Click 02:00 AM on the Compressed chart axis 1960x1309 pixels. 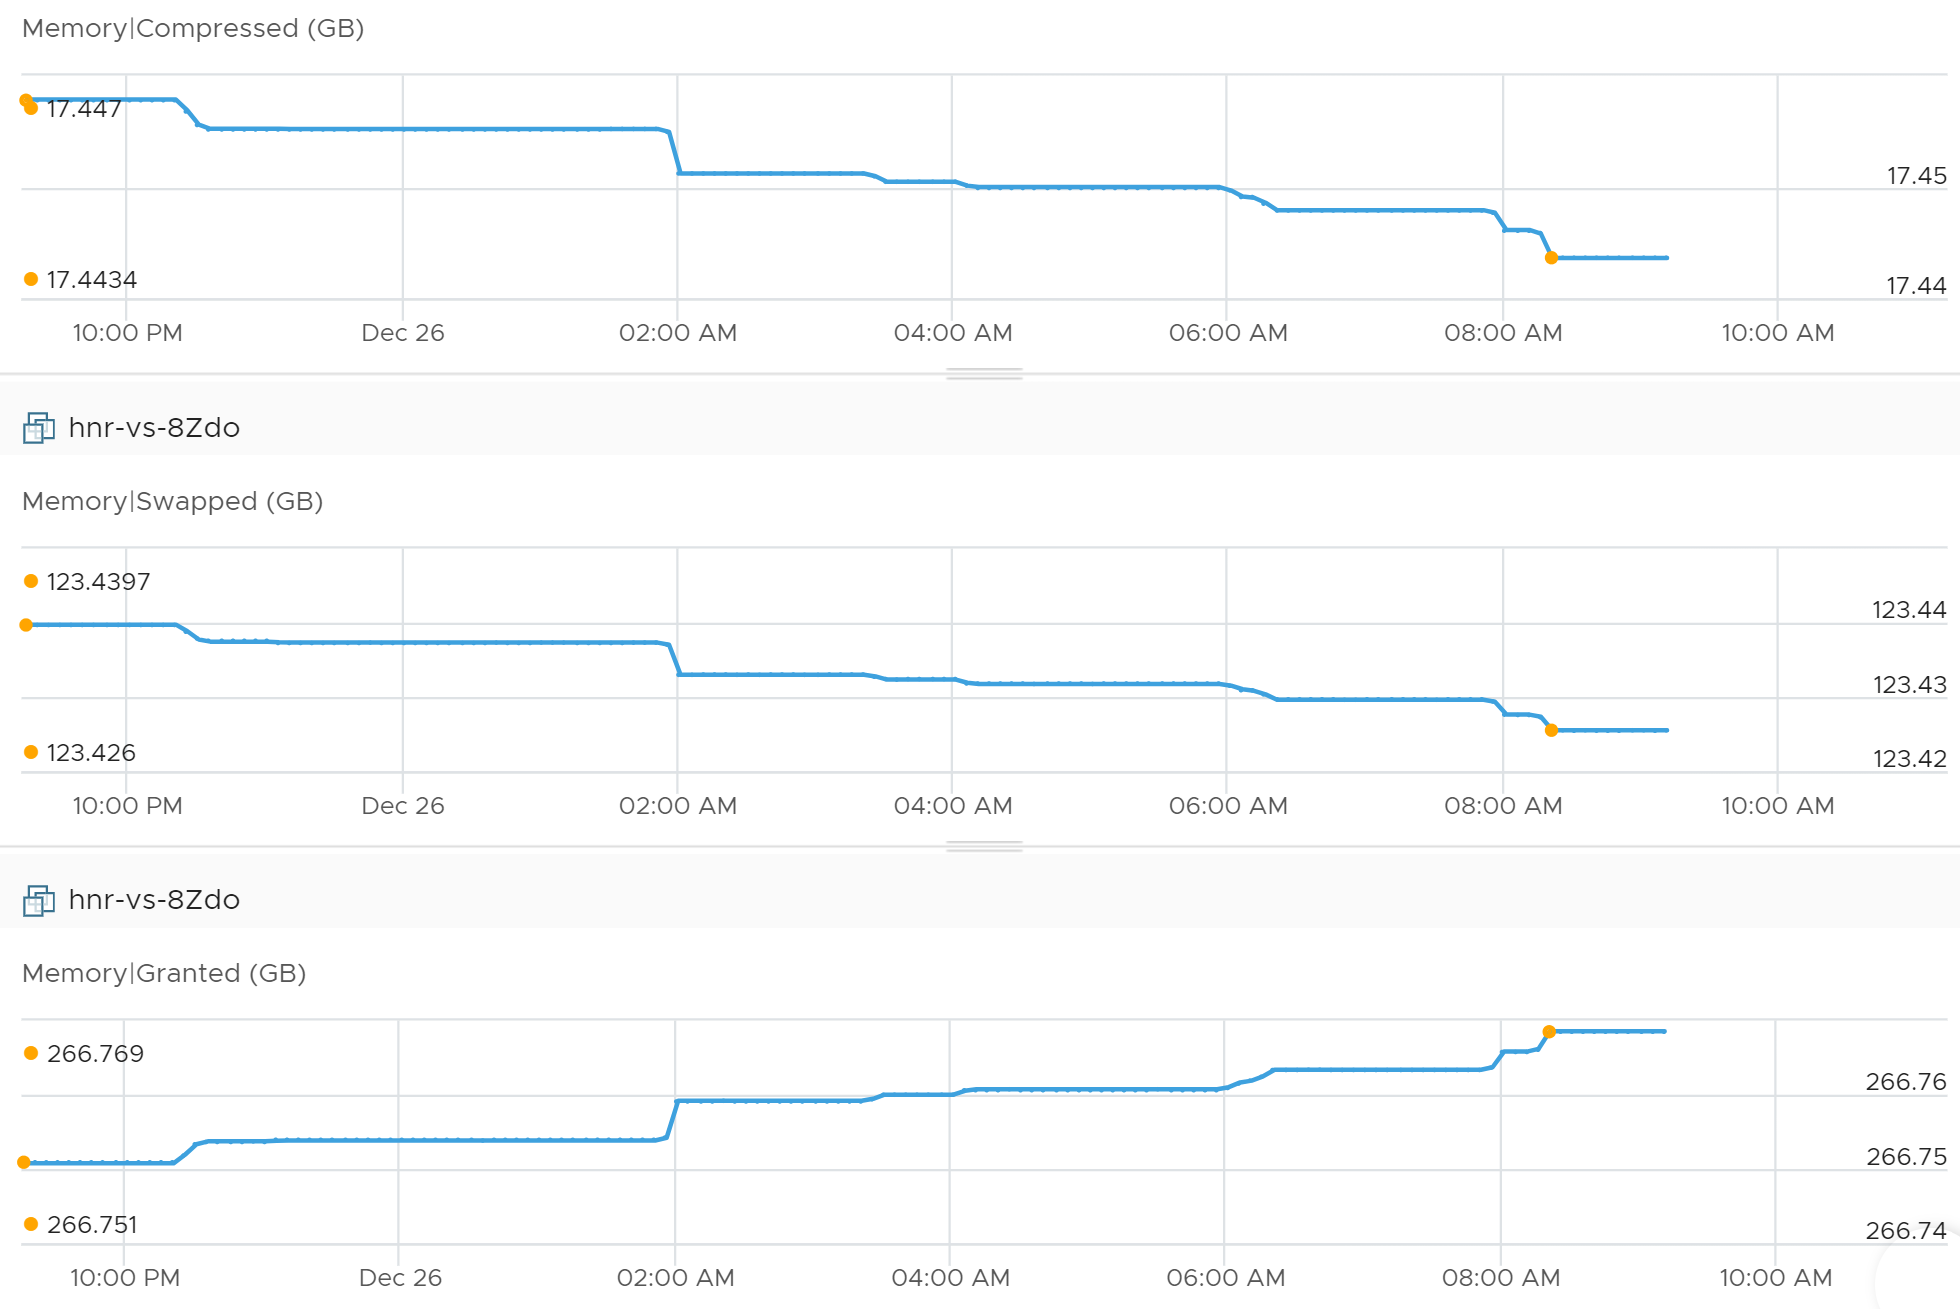[x=678, y=333]
